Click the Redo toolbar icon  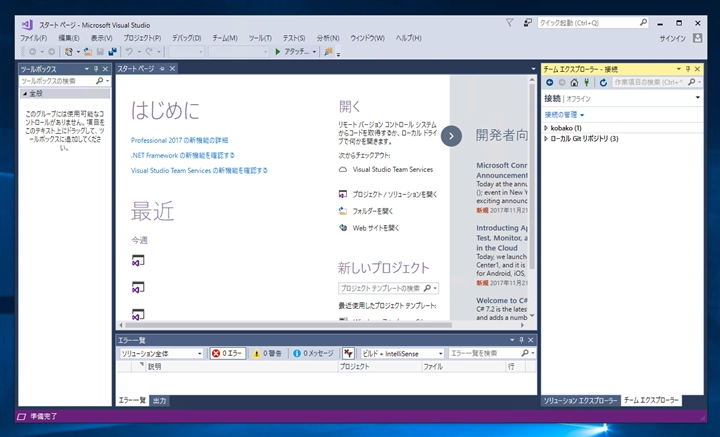[x=149, y=52]
